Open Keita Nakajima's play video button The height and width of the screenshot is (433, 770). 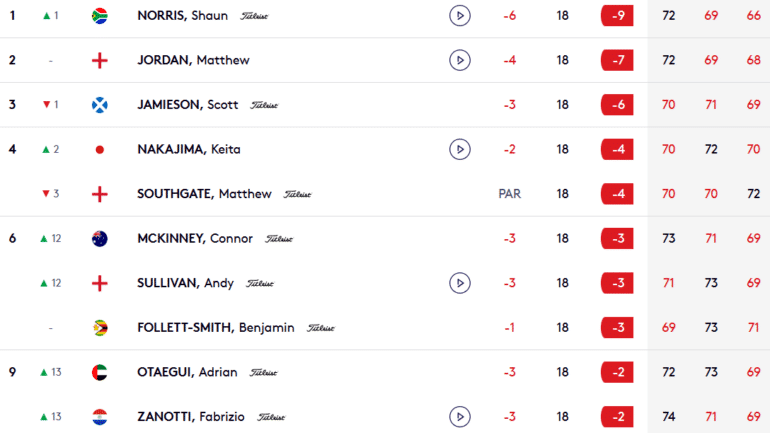point(460,149)
